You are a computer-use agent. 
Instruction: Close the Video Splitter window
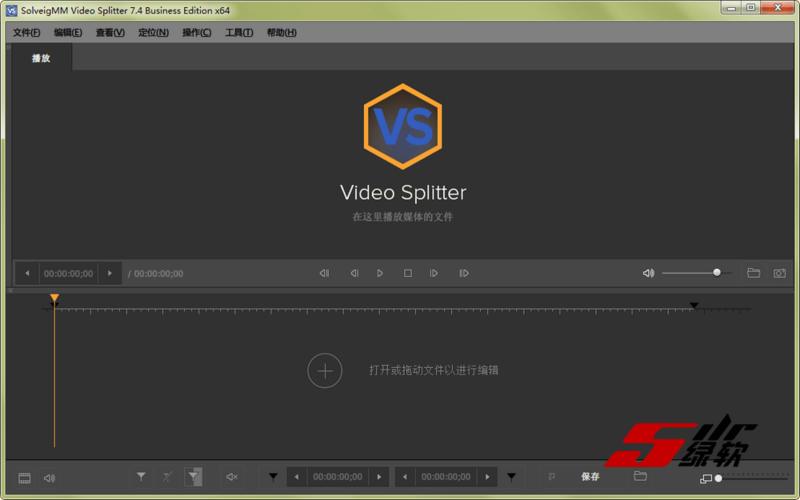778,8
